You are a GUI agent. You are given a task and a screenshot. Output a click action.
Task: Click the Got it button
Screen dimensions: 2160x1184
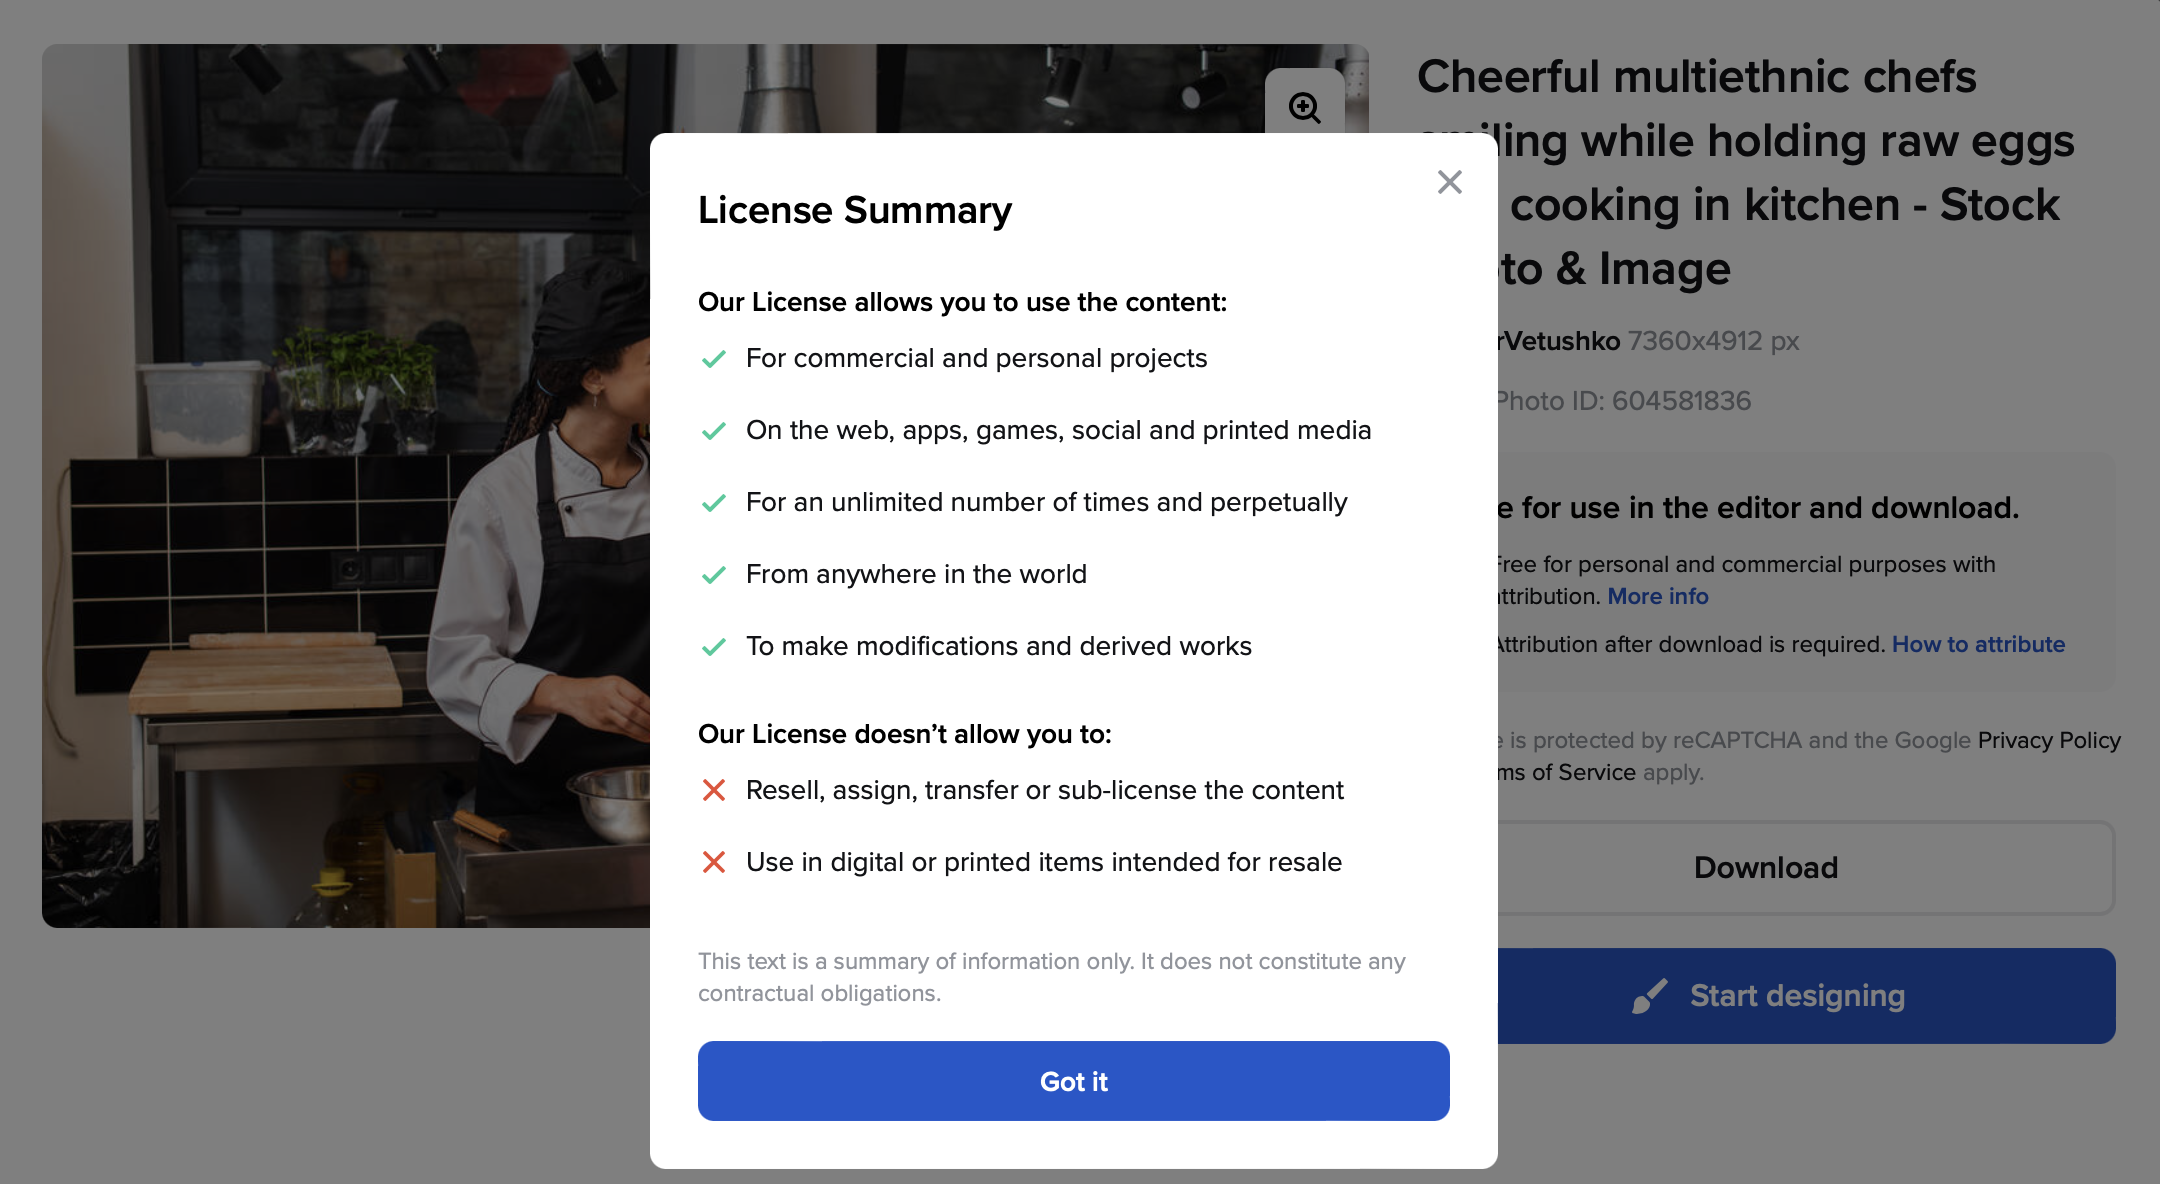(x=1073, y=1081)
